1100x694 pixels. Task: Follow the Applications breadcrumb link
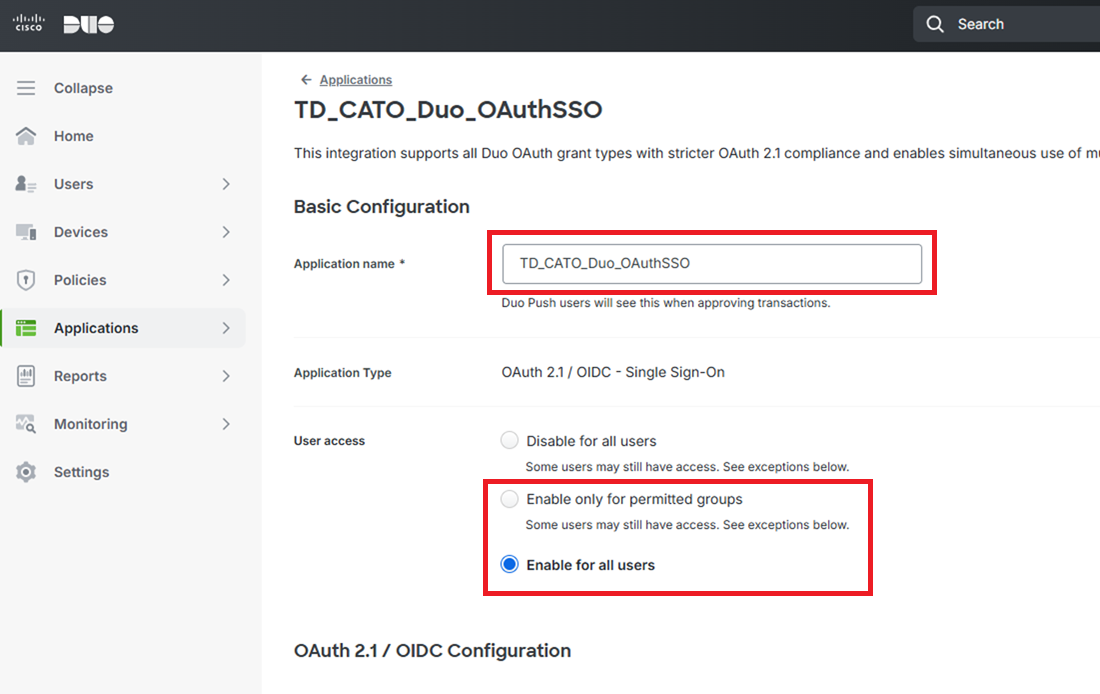[356, 80]
